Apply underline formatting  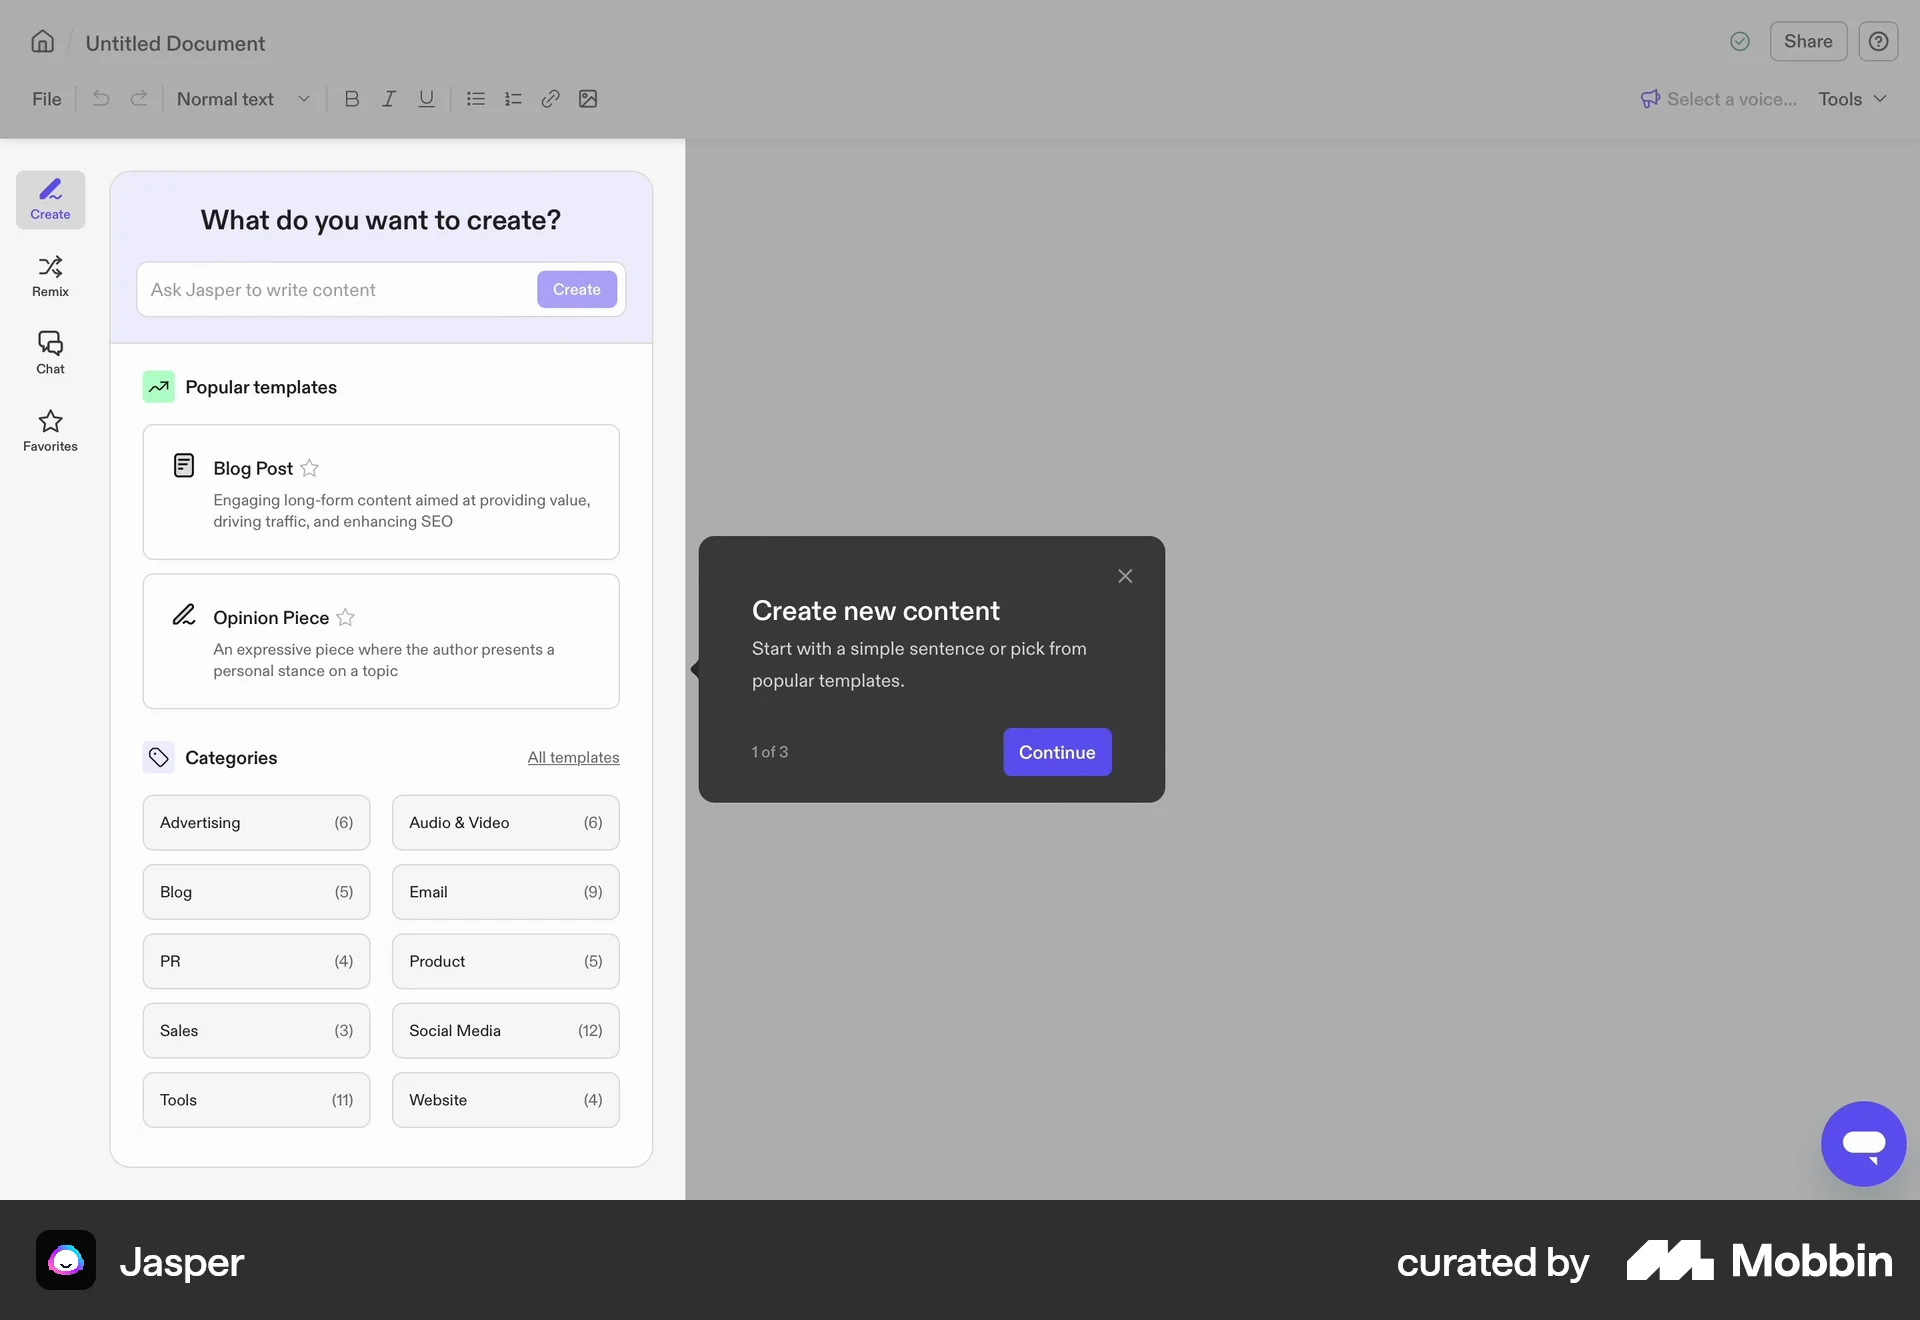(426, 99)
